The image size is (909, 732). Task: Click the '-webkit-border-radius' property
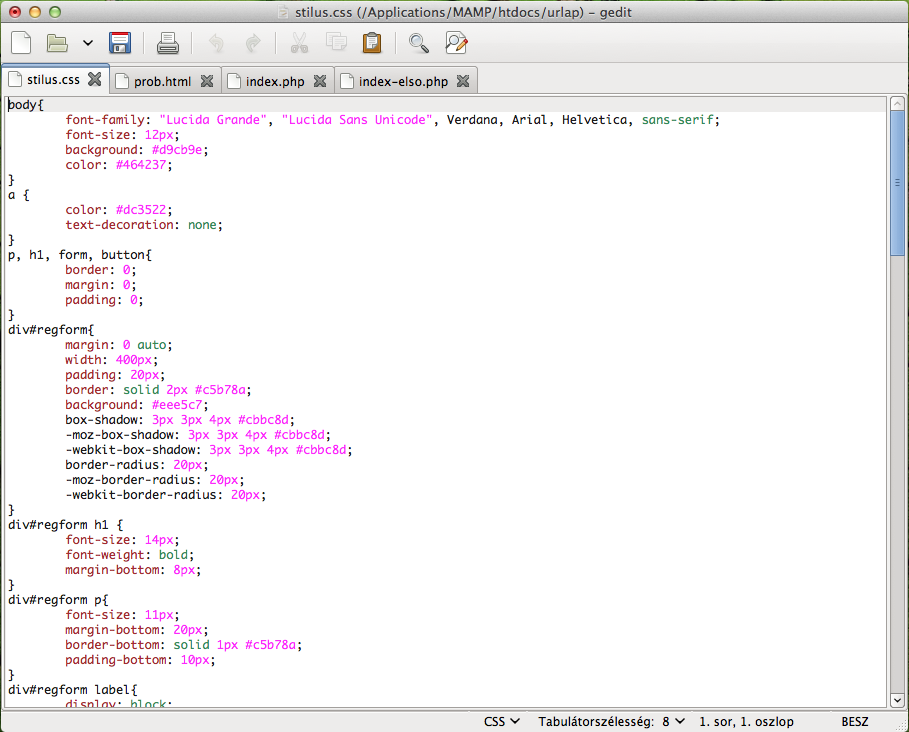(140, 495)
